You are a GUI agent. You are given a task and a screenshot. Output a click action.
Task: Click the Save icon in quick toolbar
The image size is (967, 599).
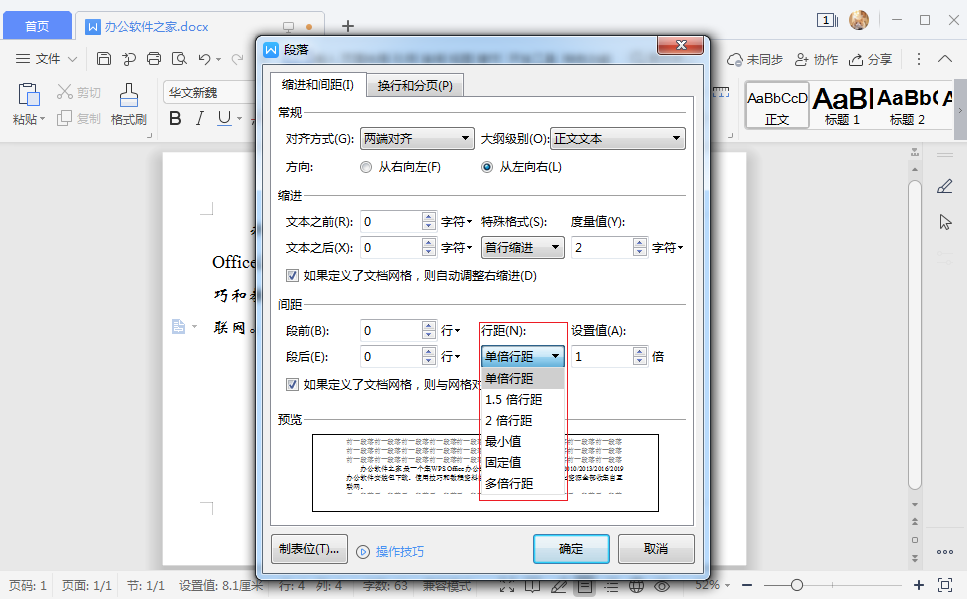click(x=104, y=59)
